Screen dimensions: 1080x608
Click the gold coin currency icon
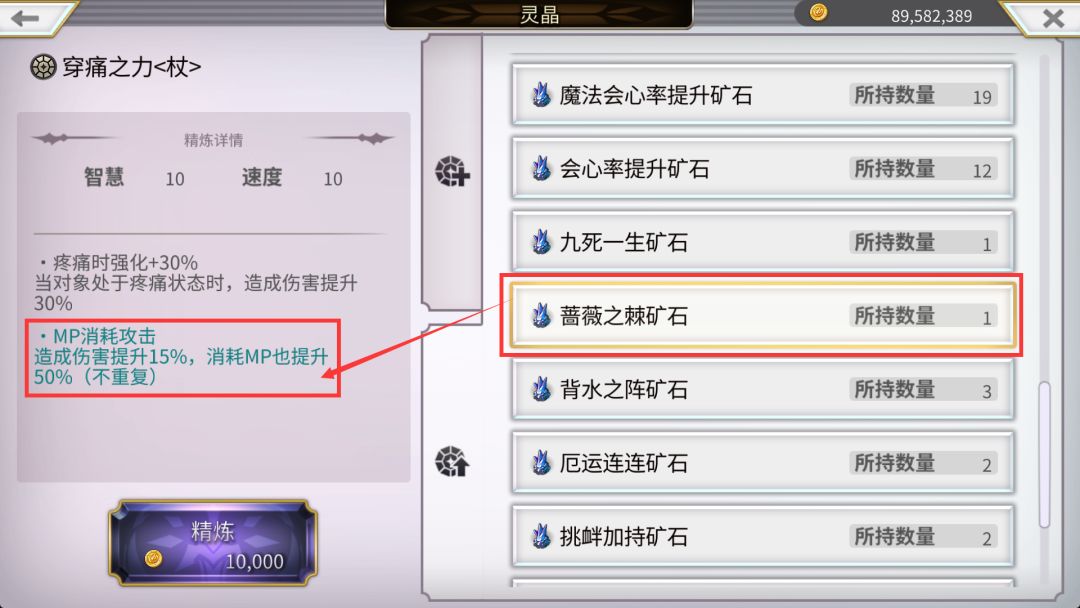(x=818, y=12)
